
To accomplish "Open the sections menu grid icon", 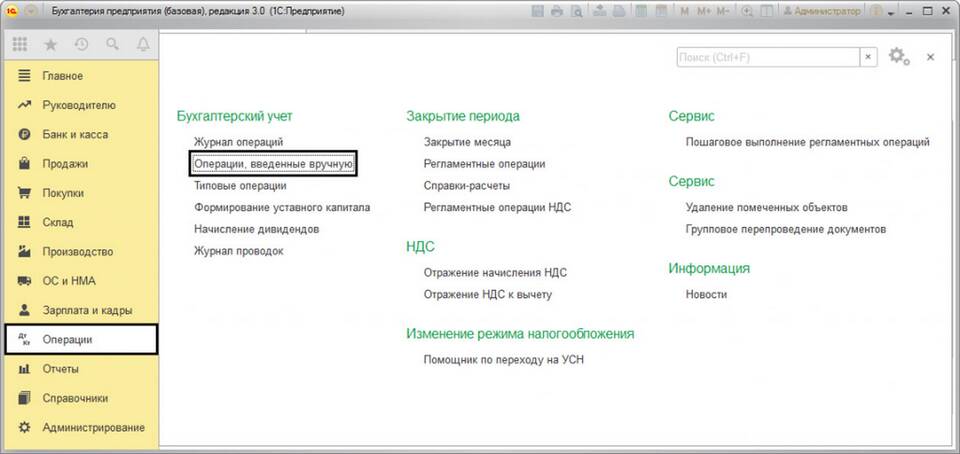I will click(20, 44).
